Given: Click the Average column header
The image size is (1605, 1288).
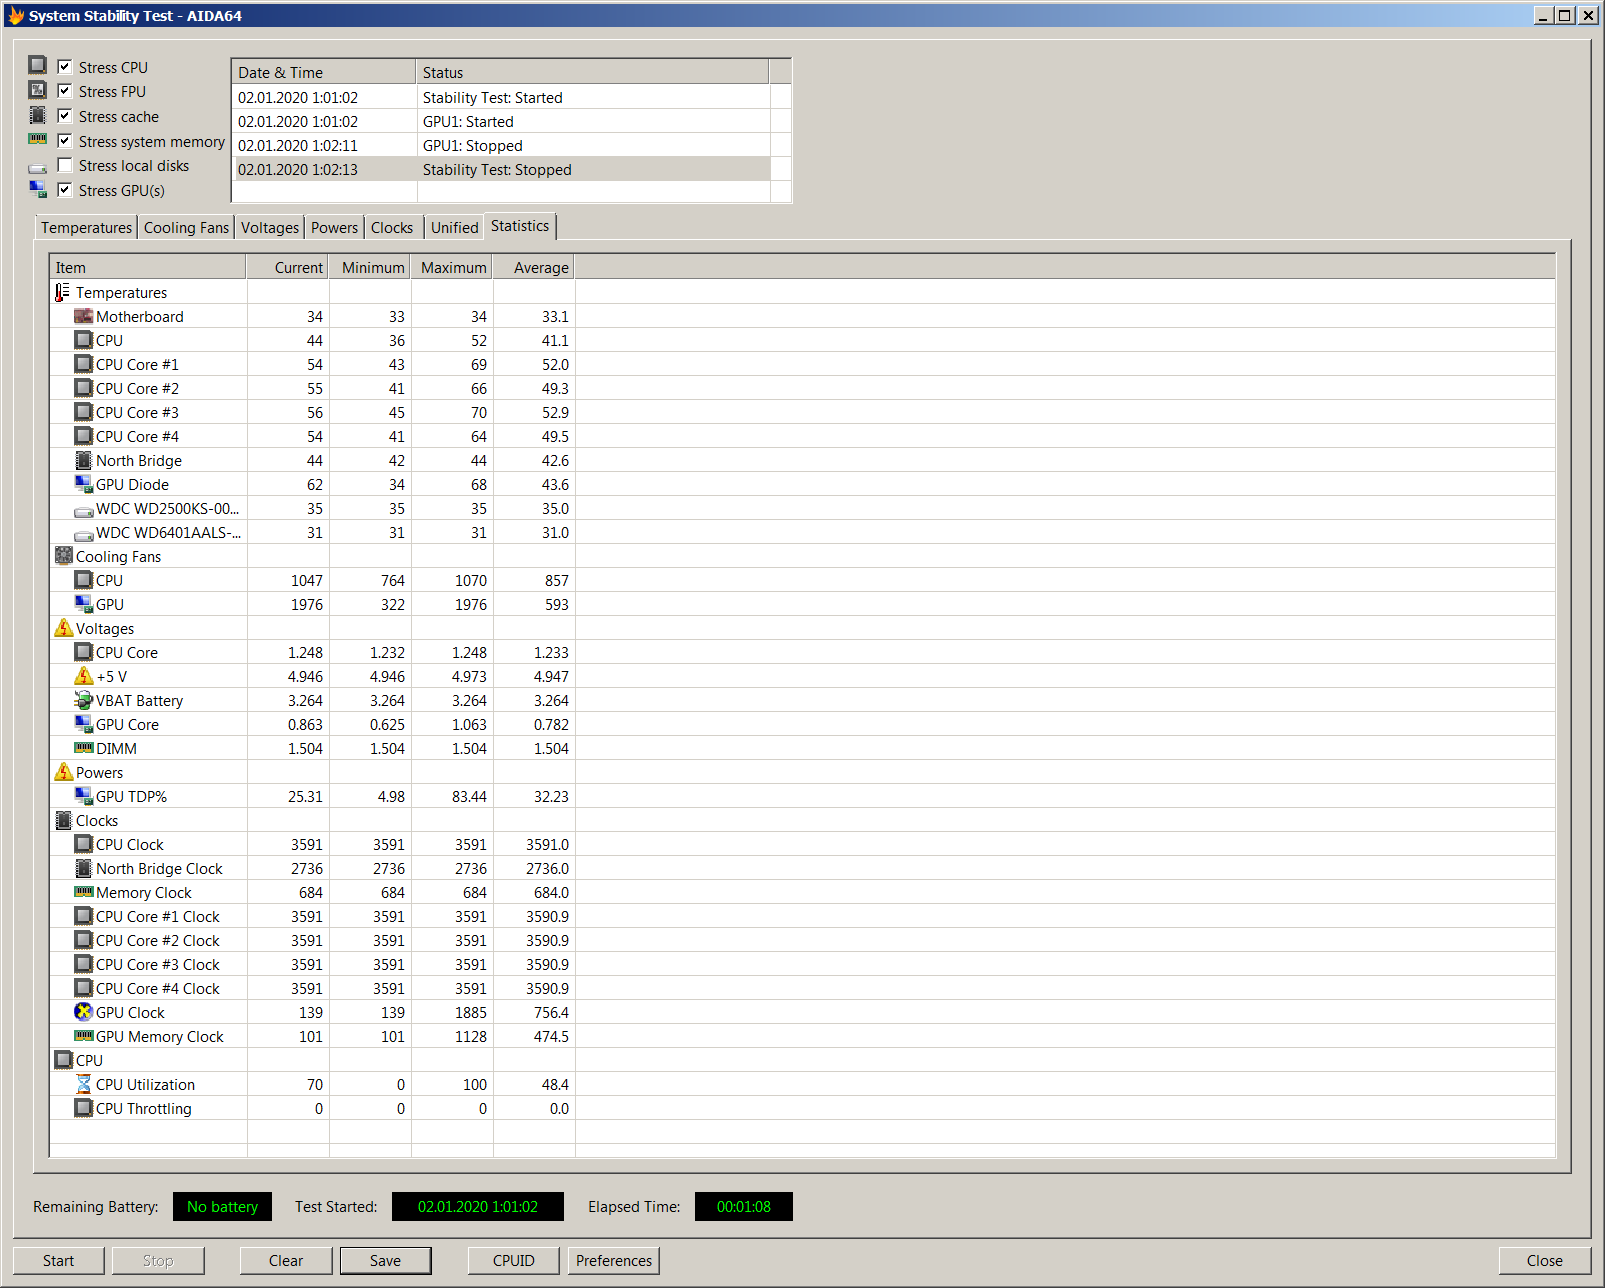Looking at the screenshot, I should pyautogui.click(x=534, y=267).
